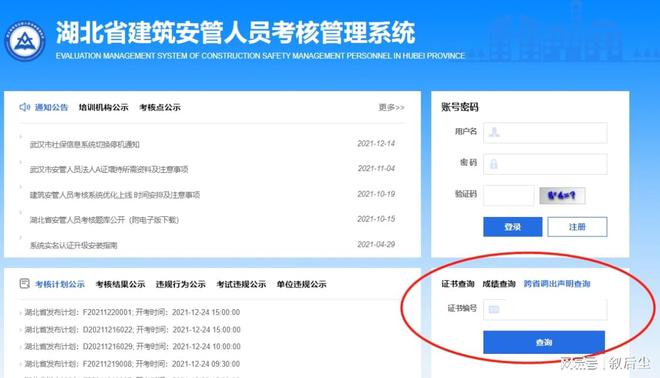The height and width of the screenshot is (378, 660).
Task: Open plan entry F20211220001
Action: (x=132, y=312)
